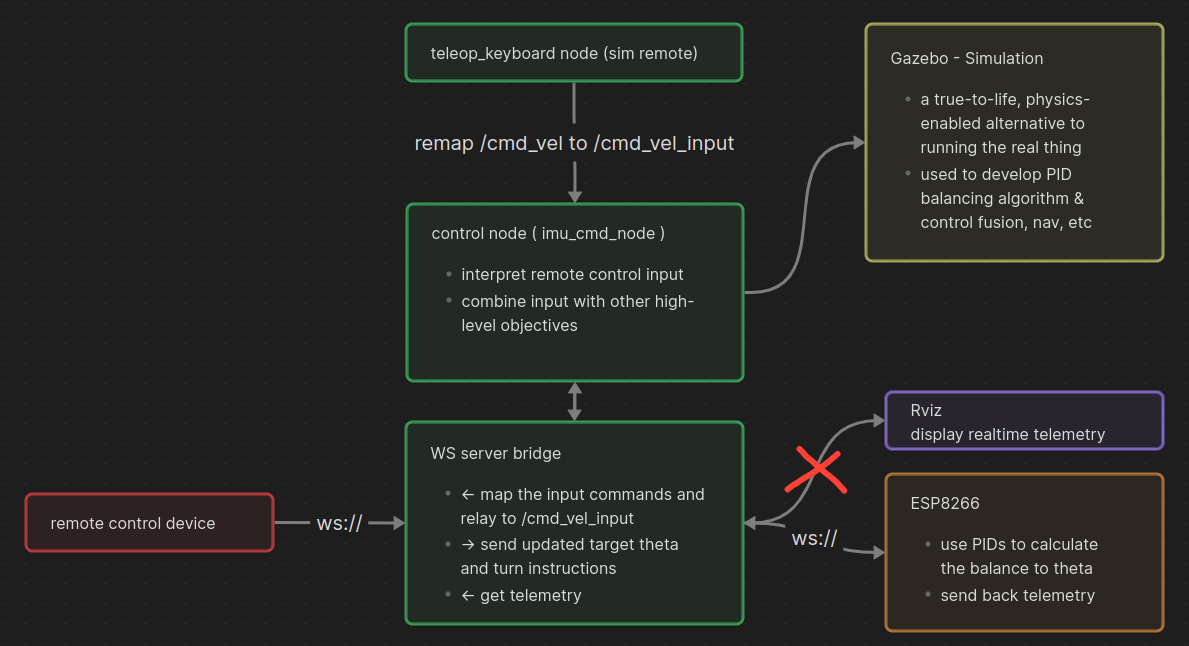The image size is (1189, 646).
Task: Select the WS server bridge card title
Action: pyautogui.click(x=495, y=453)
